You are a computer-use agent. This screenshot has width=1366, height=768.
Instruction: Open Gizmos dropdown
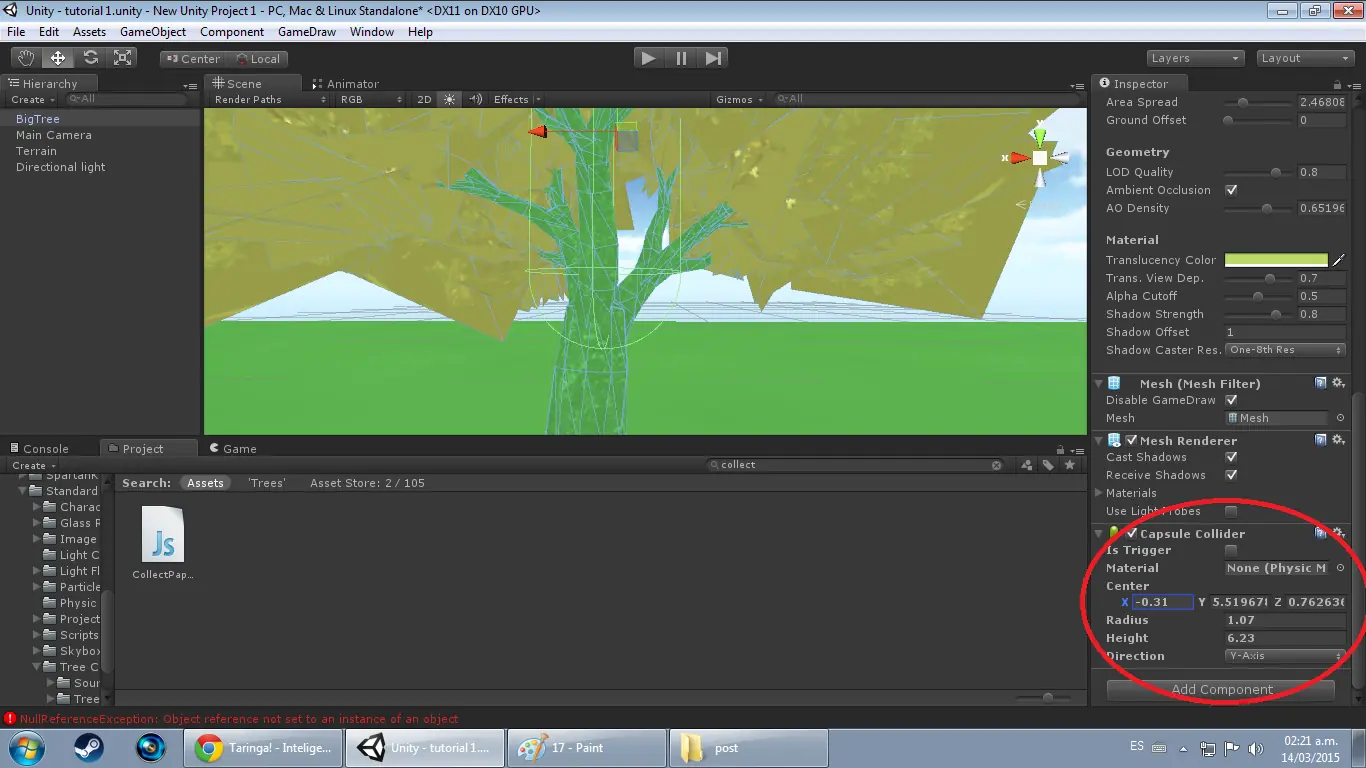(x=740, y=99)
